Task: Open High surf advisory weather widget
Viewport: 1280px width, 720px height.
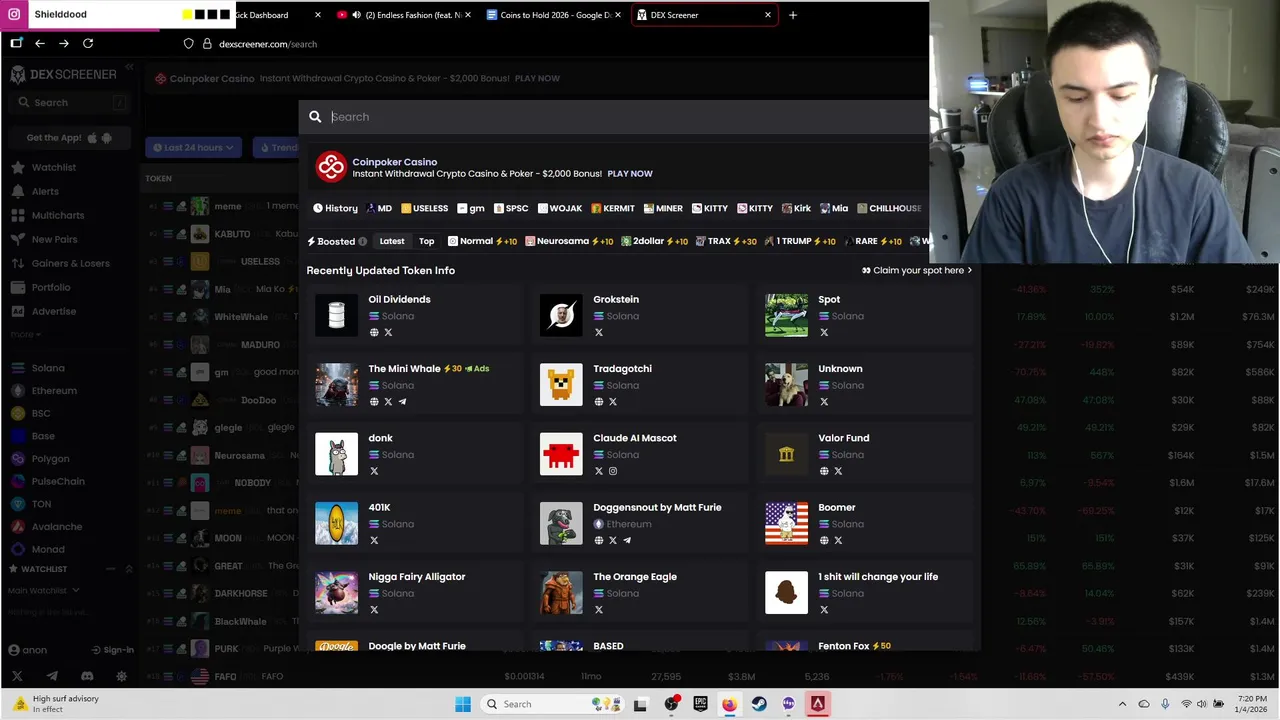Action: tap(55, 704)
